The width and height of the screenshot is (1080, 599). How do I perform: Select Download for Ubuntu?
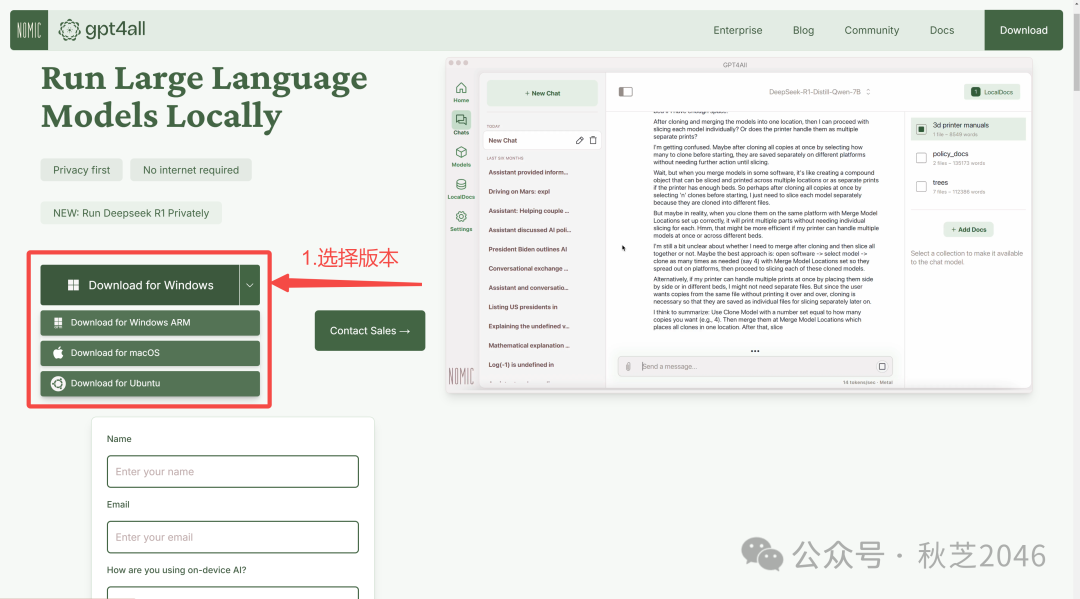point(150,383)
